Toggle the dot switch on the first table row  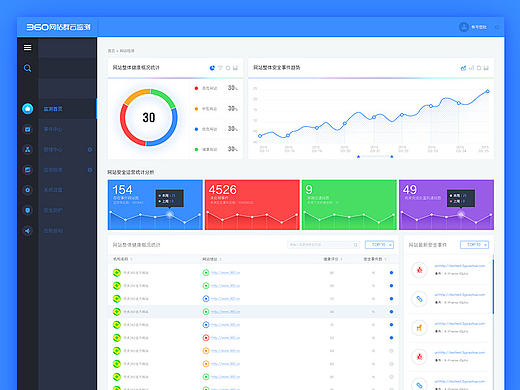point(391,273)
